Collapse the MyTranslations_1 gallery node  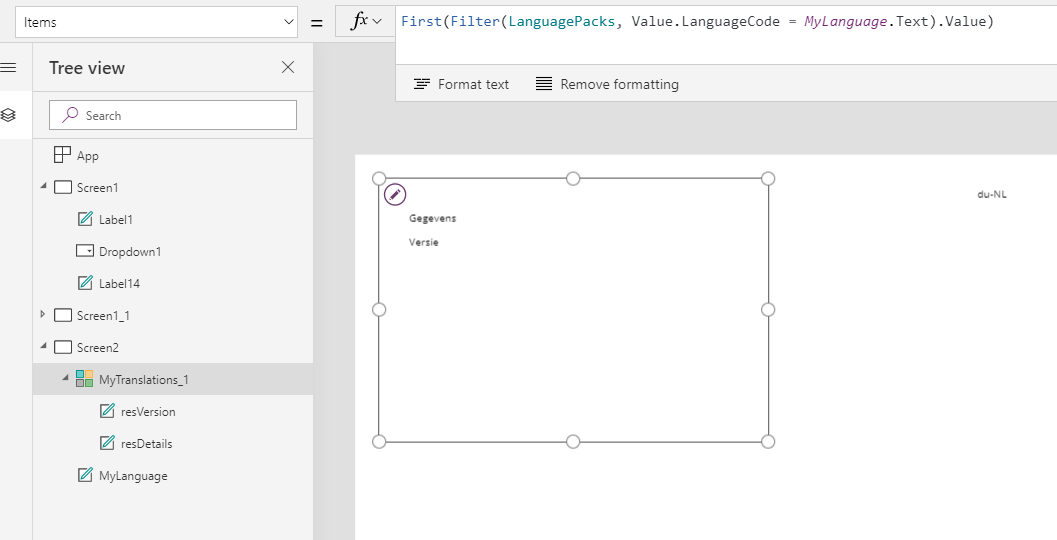[x=65, y=378]
